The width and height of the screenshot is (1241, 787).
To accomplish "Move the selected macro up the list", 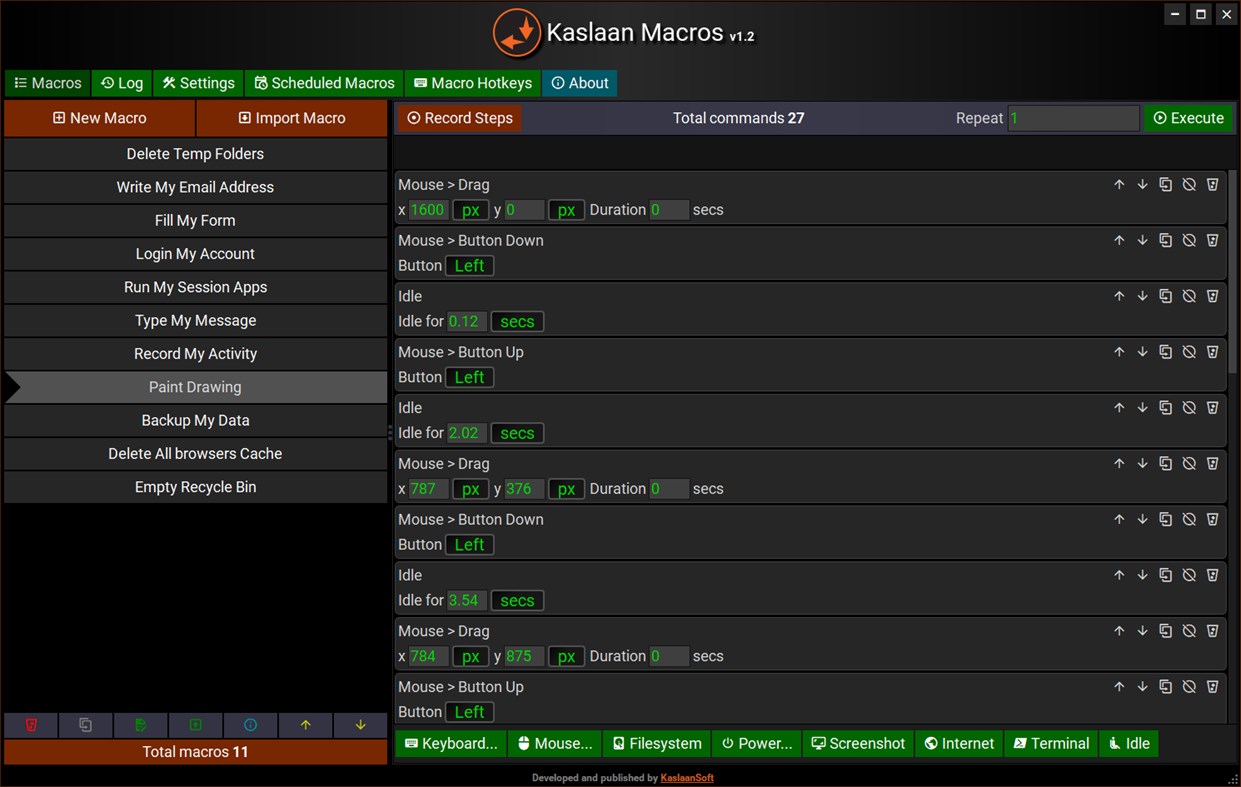I will (x=305, y=725).
